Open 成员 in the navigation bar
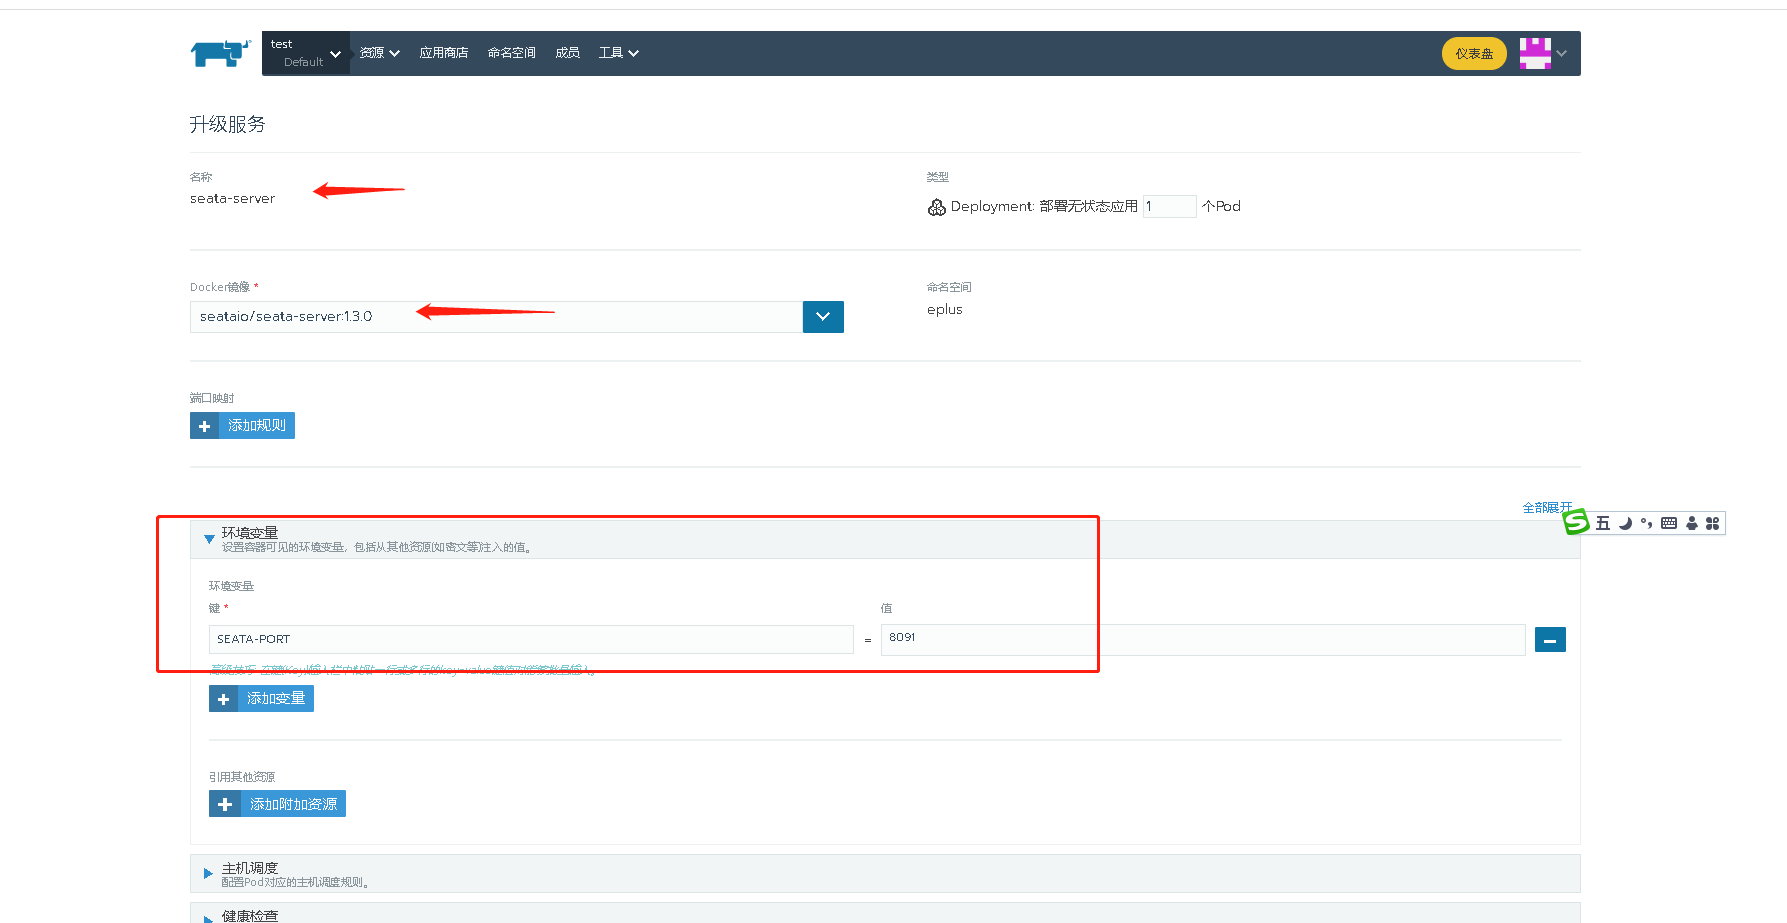This screenshot has height=923, width=1787. (568, 53)
